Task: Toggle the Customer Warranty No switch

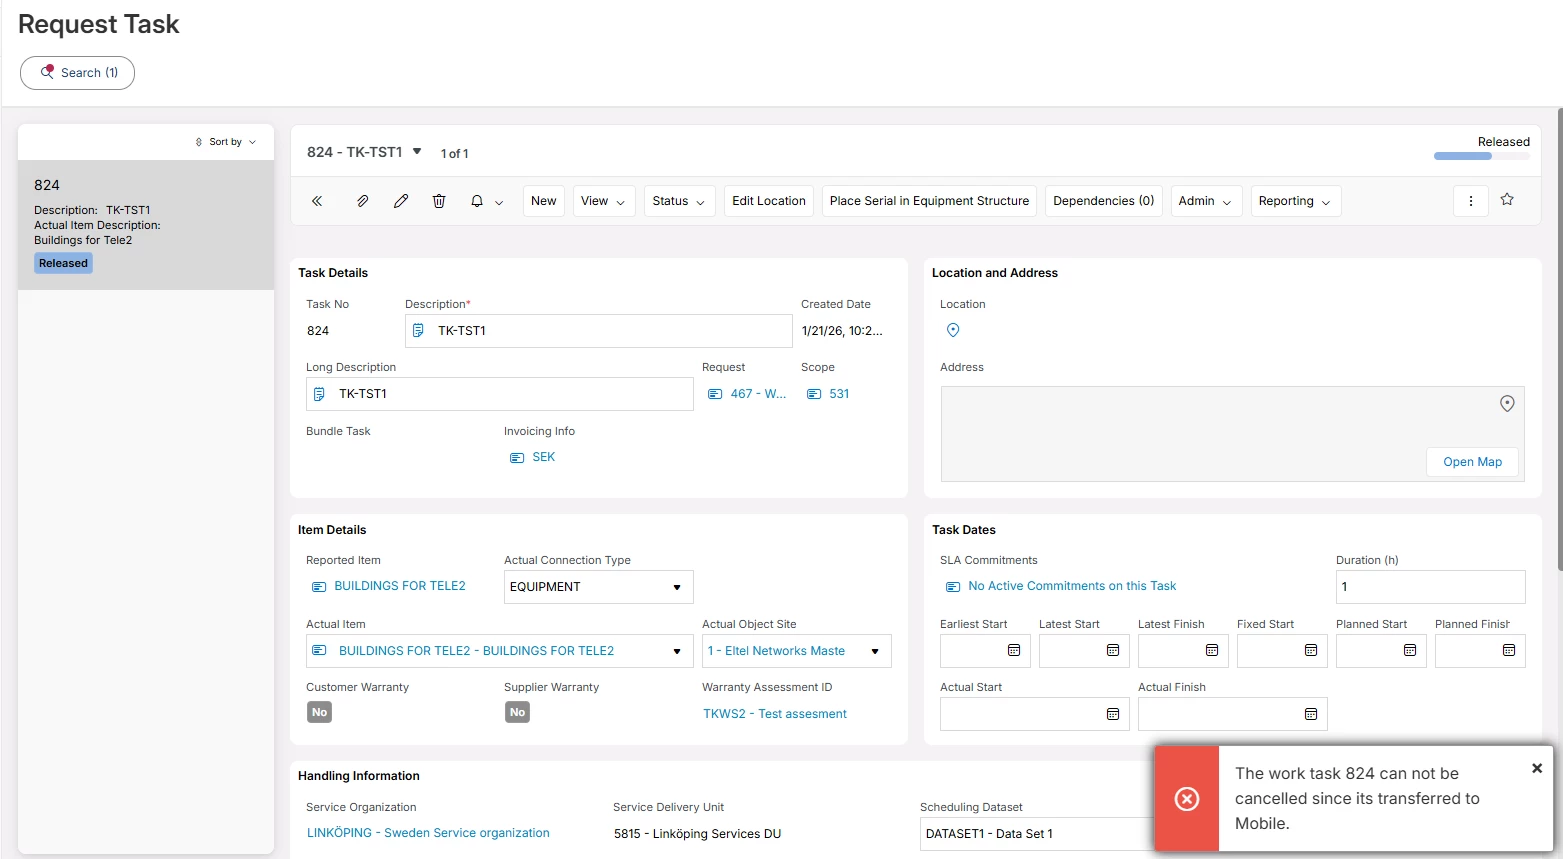Action: [x=319, y=712]
